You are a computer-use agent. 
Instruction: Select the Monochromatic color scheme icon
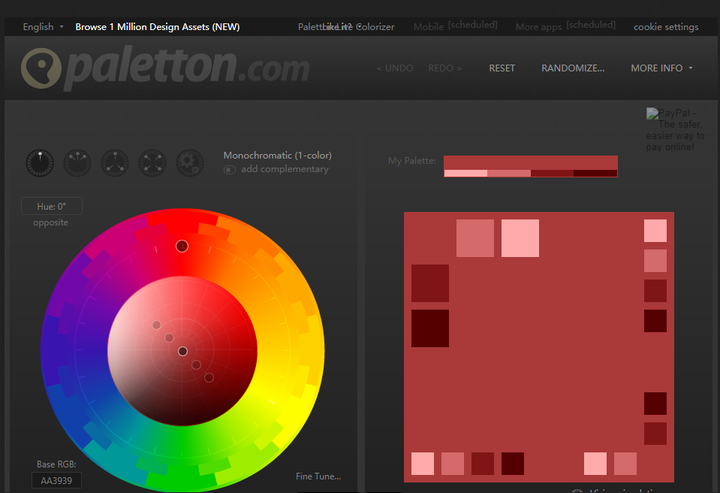click(x=40, y=163)
